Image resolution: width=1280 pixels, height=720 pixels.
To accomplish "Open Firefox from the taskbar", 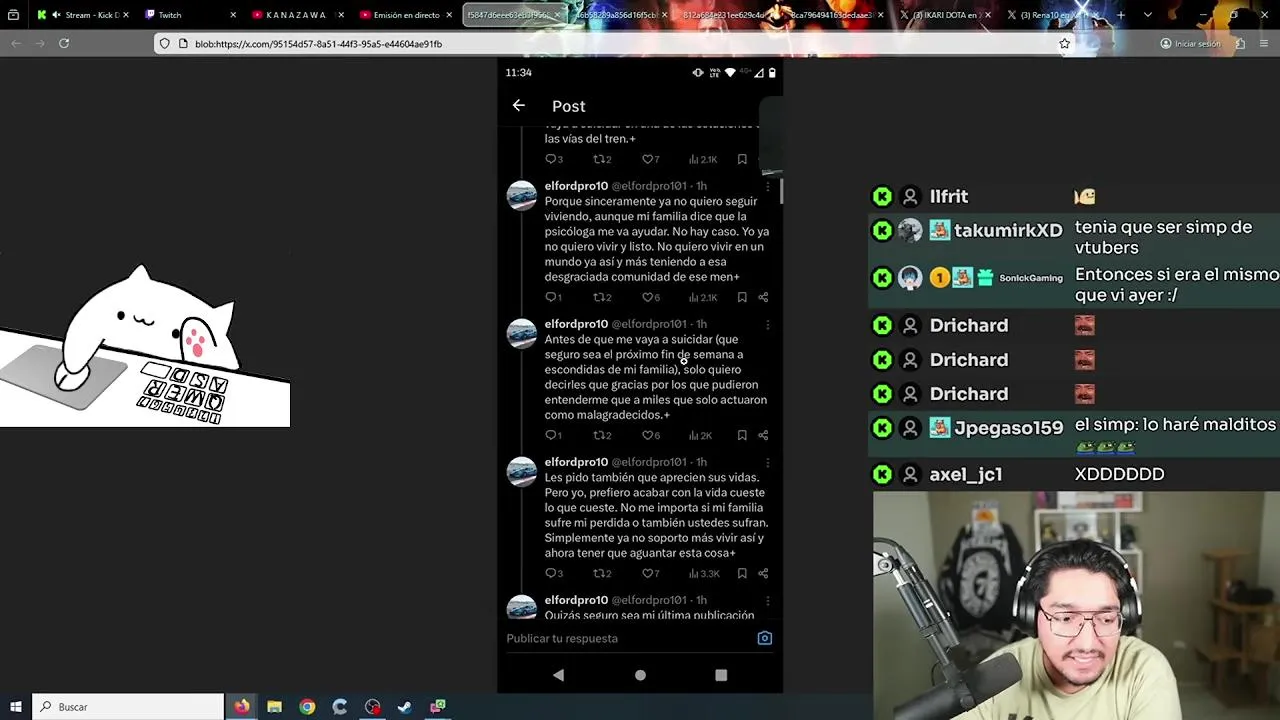I will pyautogui.click(x=242, y=707).
